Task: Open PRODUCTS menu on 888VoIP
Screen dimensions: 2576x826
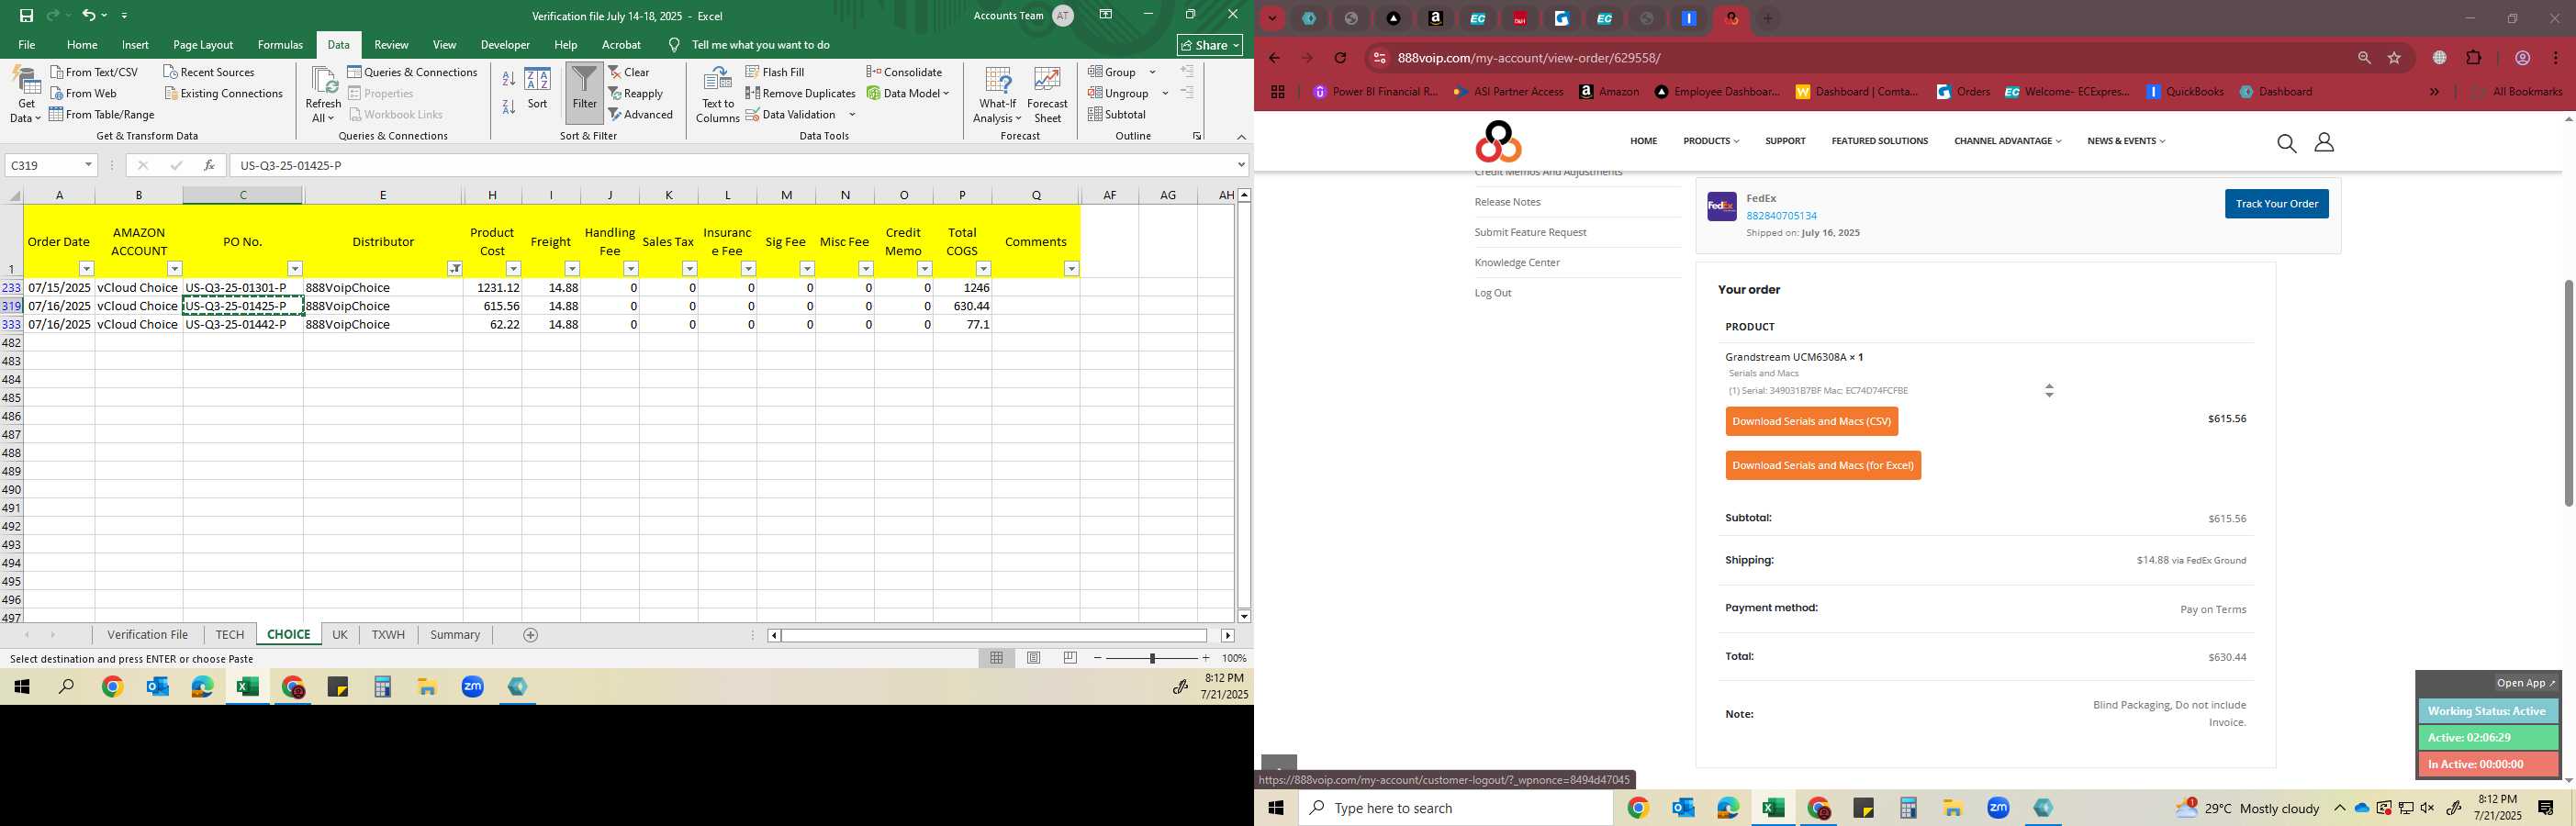Action: pos(1710,141)
